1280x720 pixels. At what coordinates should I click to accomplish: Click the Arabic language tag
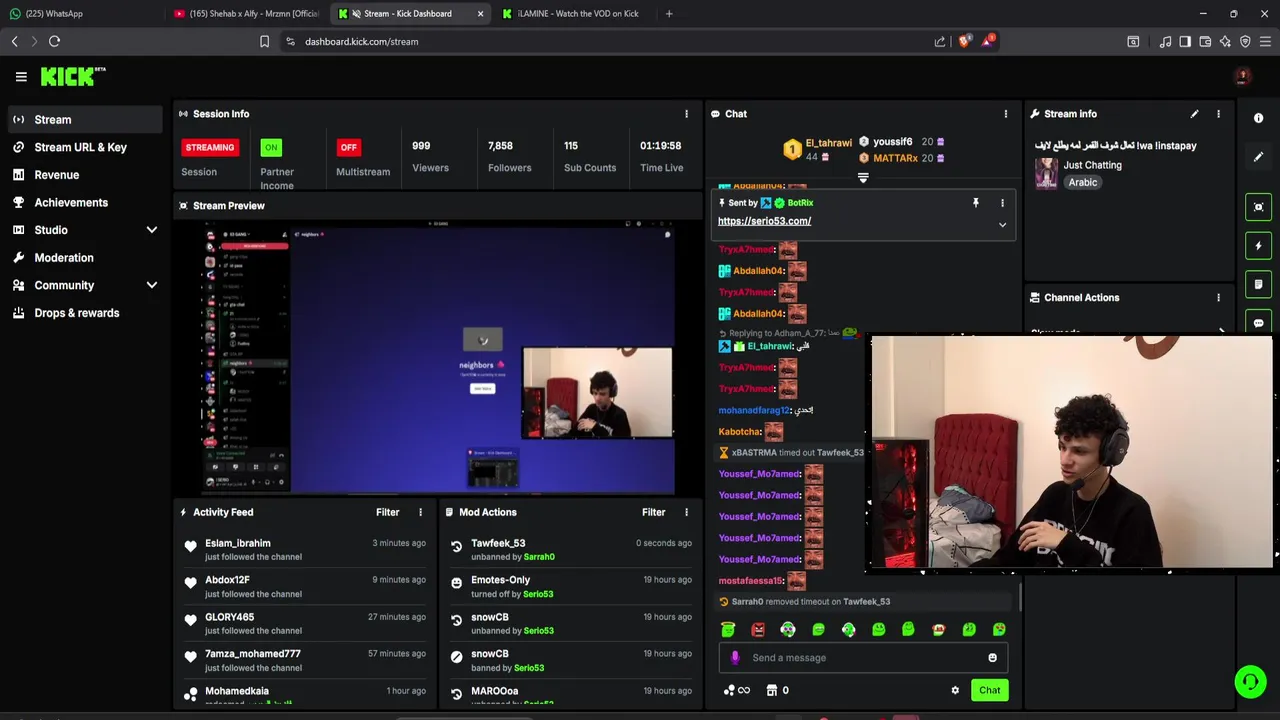coord(1082,182)
